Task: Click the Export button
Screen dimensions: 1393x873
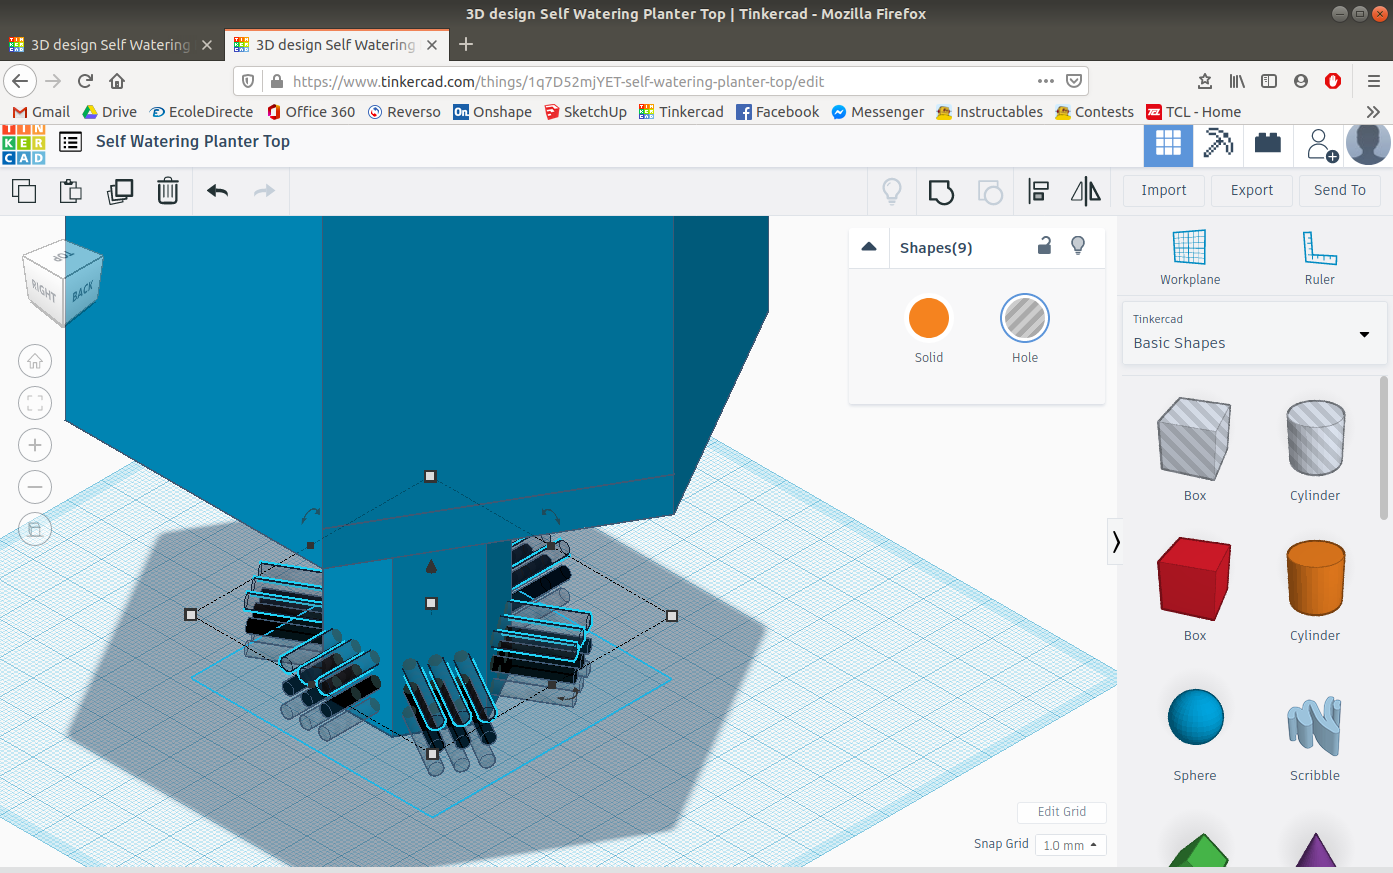Action: [1251, 190]
